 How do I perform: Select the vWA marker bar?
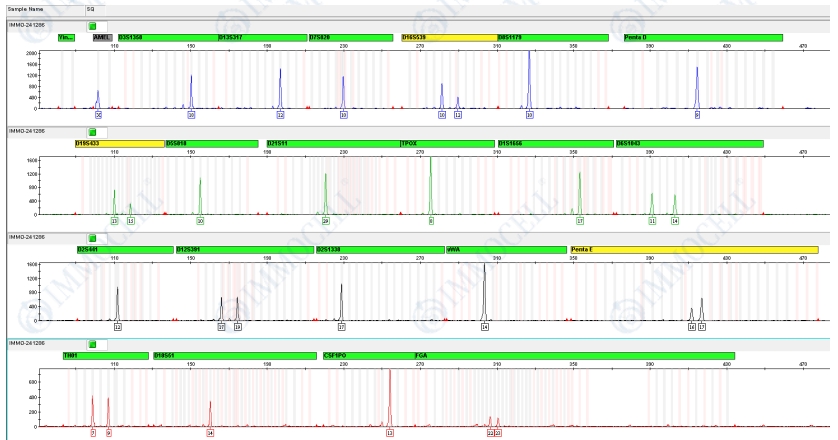coord(507,250)
